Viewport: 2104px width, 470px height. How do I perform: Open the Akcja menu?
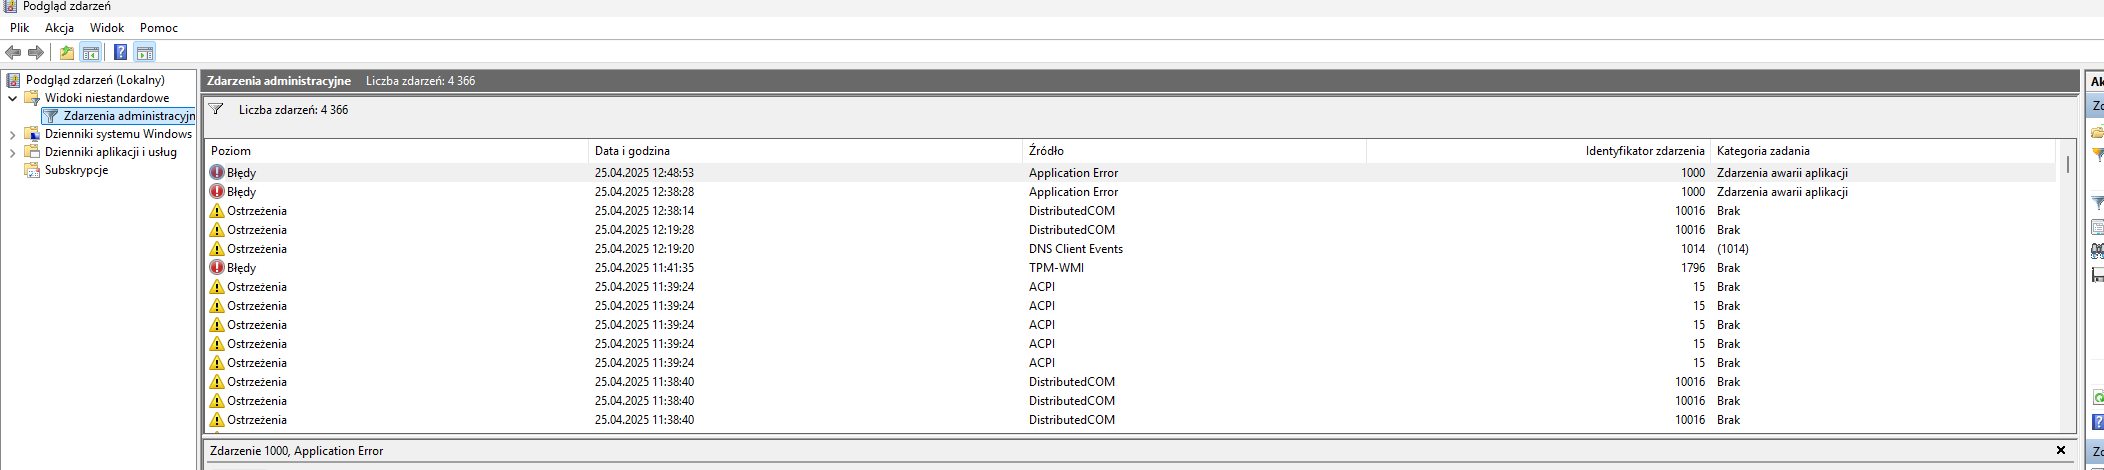(59, 28)
